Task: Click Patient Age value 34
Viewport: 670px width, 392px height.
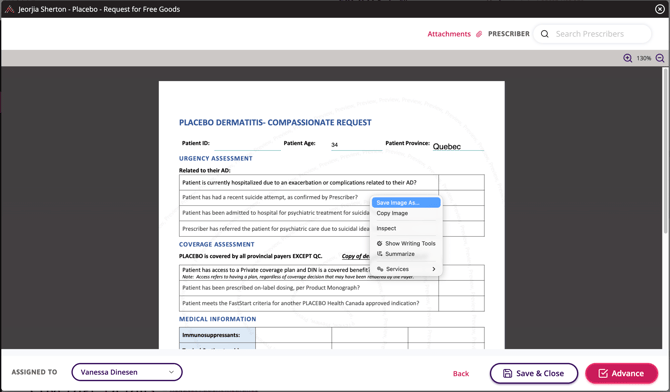Action: (335, 145)
